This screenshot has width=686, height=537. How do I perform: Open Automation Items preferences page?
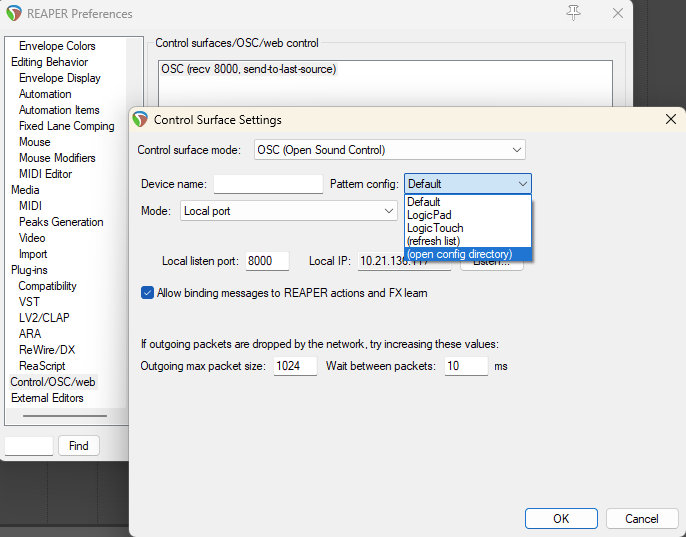(x=59, y=110)
